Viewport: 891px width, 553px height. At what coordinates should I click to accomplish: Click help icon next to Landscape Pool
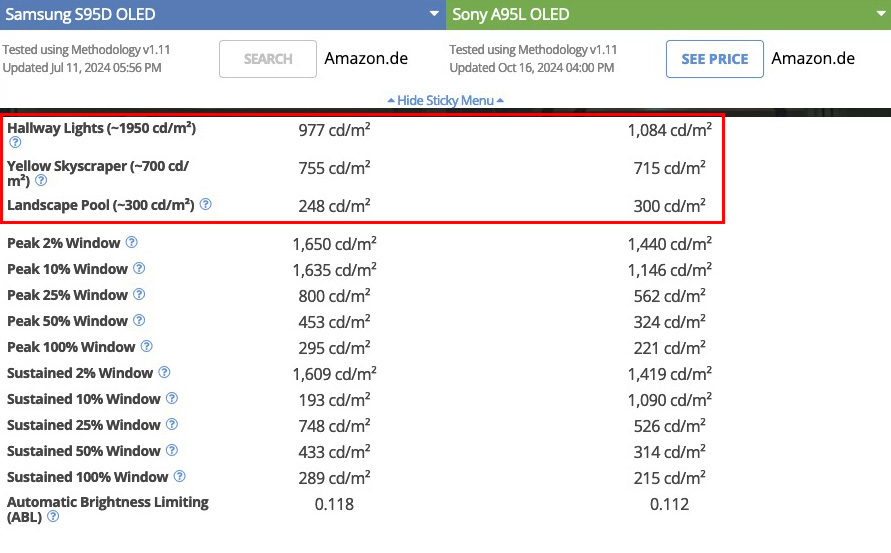(x=205, y=204)
